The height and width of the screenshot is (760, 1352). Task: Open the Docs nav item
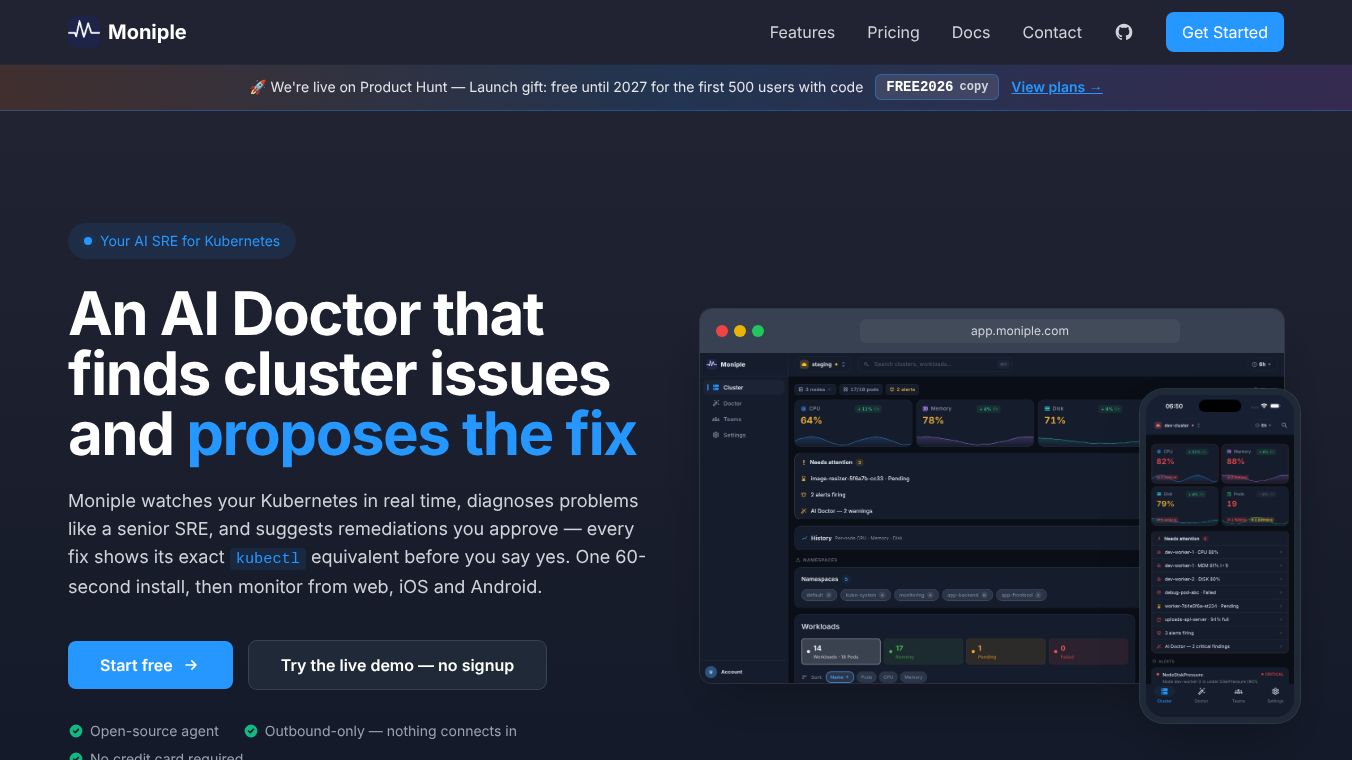971,32
